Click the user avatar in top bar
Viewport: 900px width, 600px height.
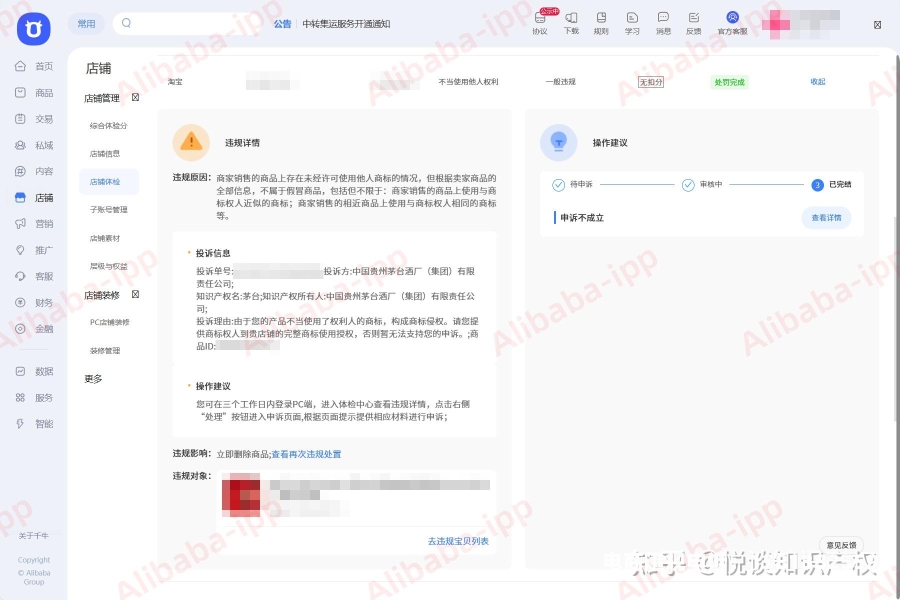click(x=776, y=24)
